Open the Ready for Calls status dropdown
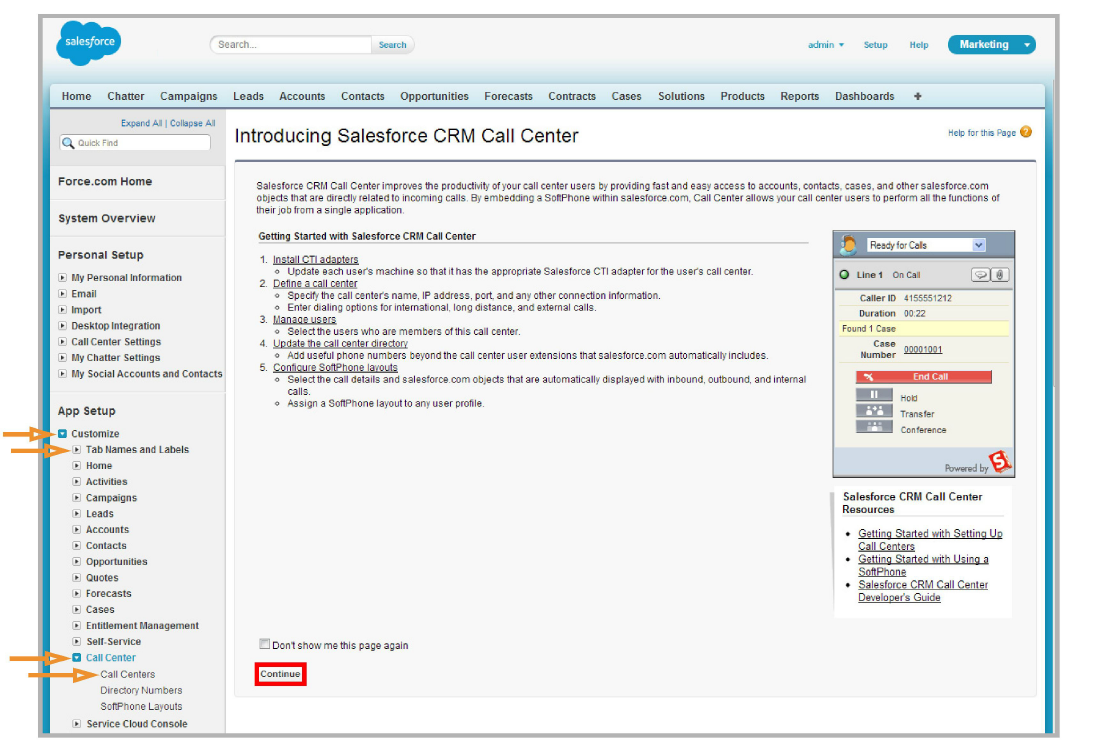This screenshot has height=755, width=1097. 978,245
